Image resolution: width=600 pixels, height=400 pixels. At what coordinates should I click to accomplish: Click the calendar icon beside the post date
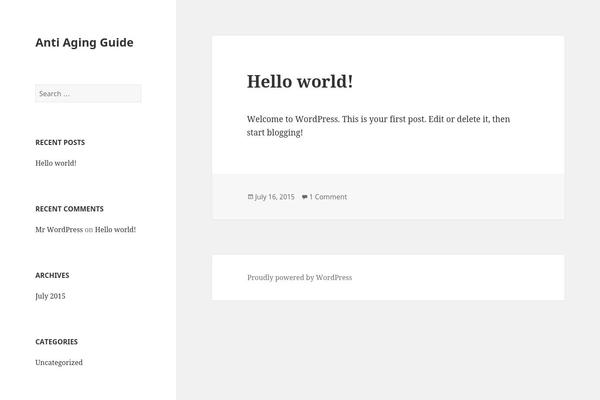coord(250,197)
